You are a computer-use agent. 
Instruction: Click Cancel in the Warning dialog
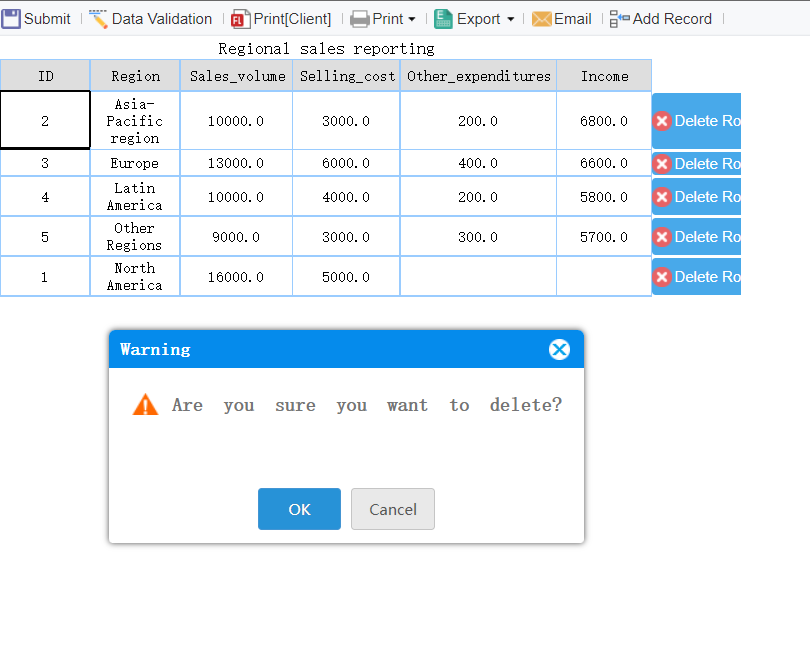(x=392, y=509)
